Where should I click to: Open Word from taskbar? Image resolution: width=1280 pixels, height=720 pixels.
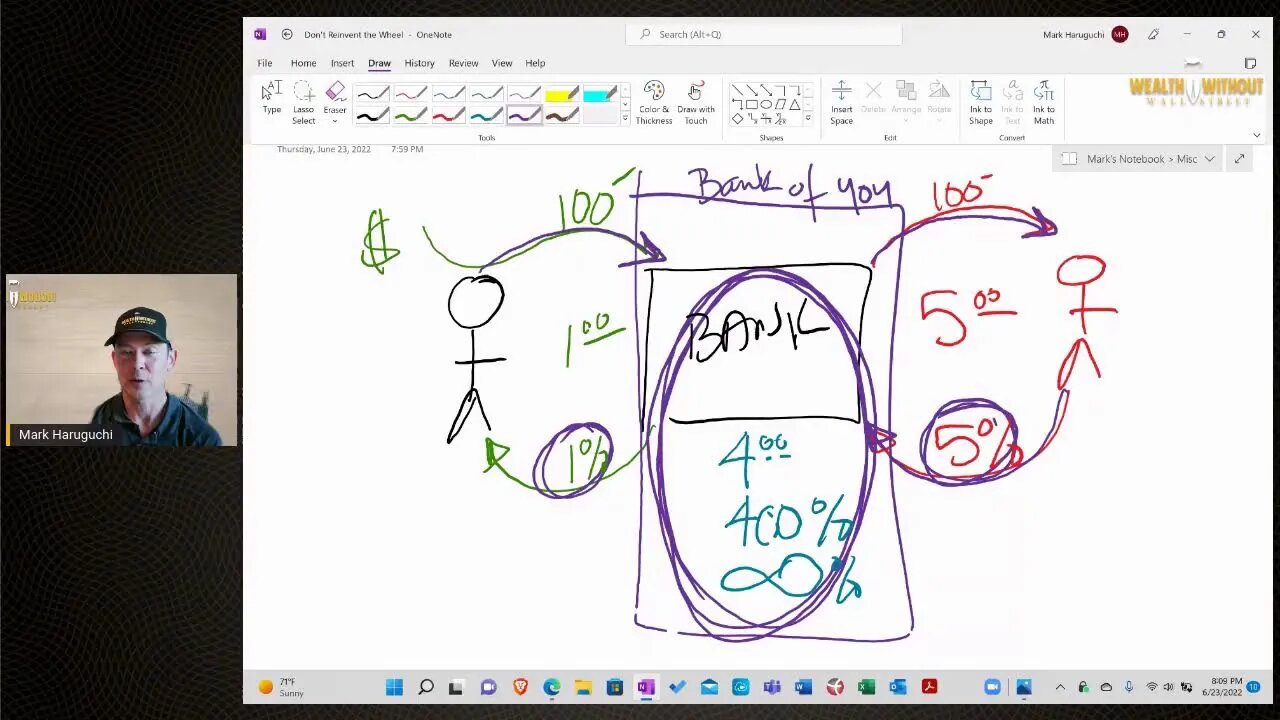pos(803,687)
